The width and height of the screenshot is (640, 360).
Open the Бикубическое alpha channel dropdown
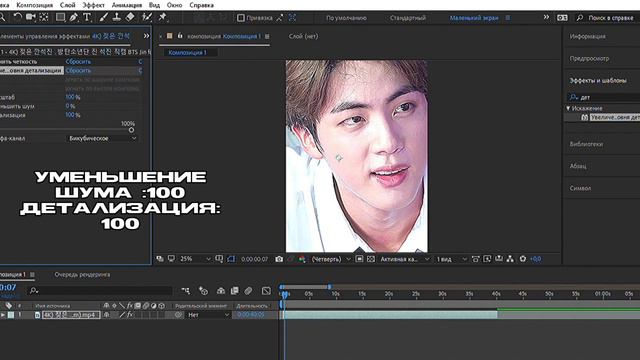[102, 138]
